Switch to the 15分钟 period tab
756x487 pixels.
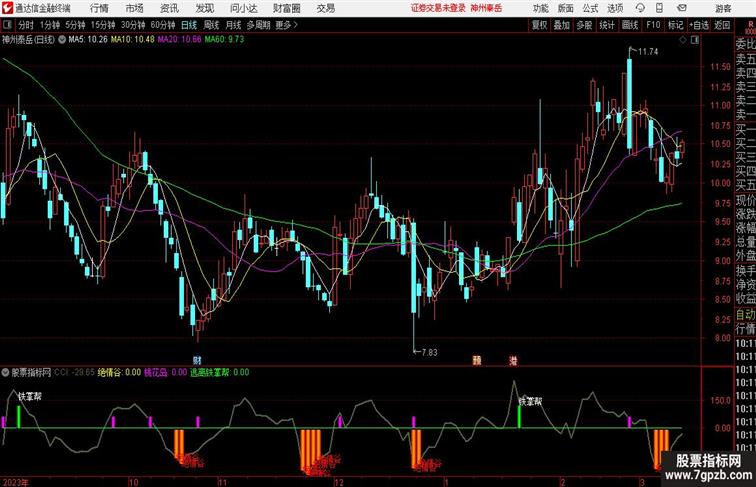(x=103, y=25)
